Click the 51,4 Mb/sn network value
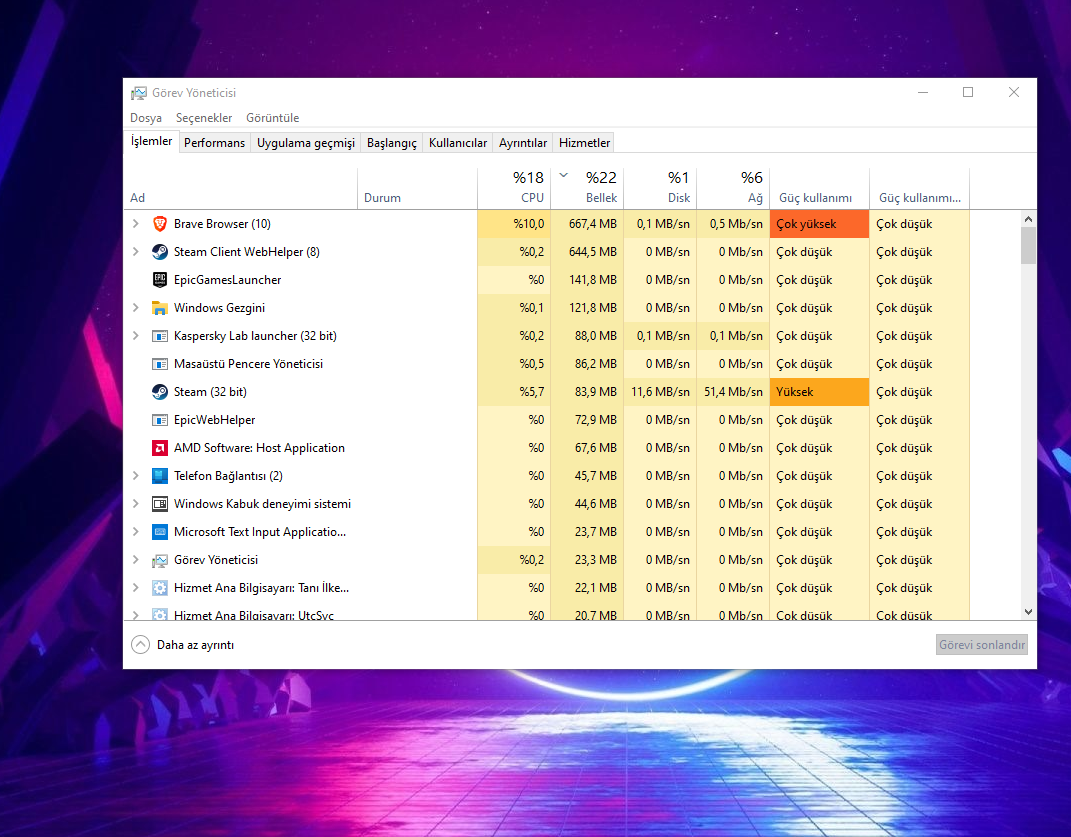 coord(734,392)
